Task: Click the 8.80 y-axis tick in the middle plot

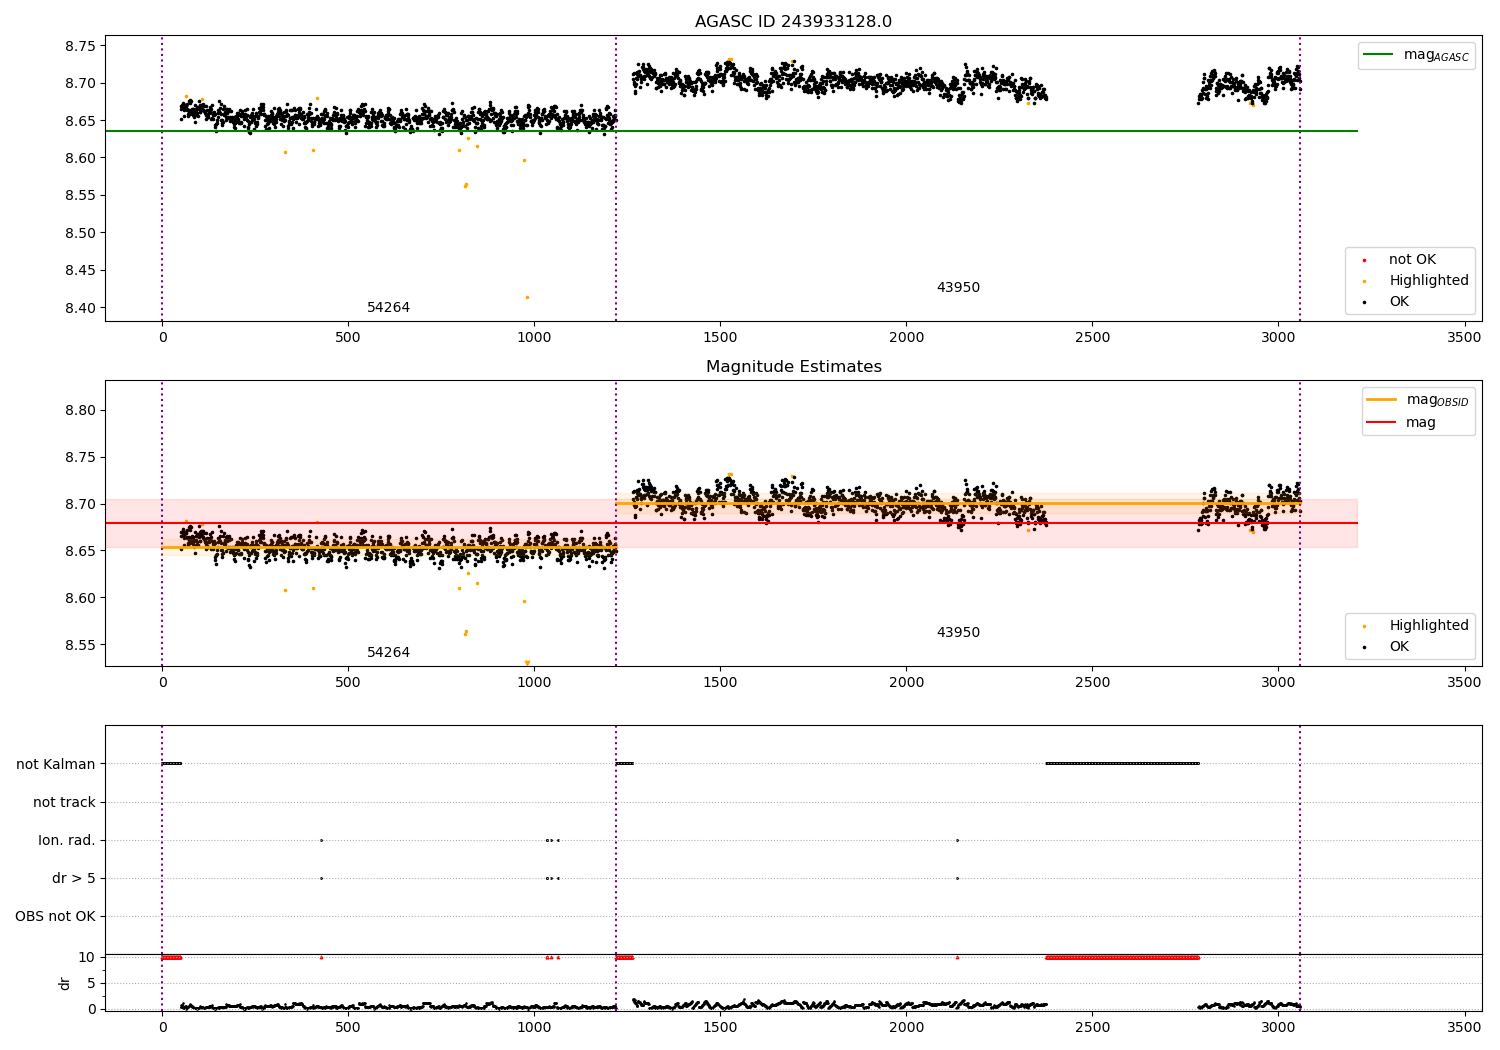Action: click(79, 410)
